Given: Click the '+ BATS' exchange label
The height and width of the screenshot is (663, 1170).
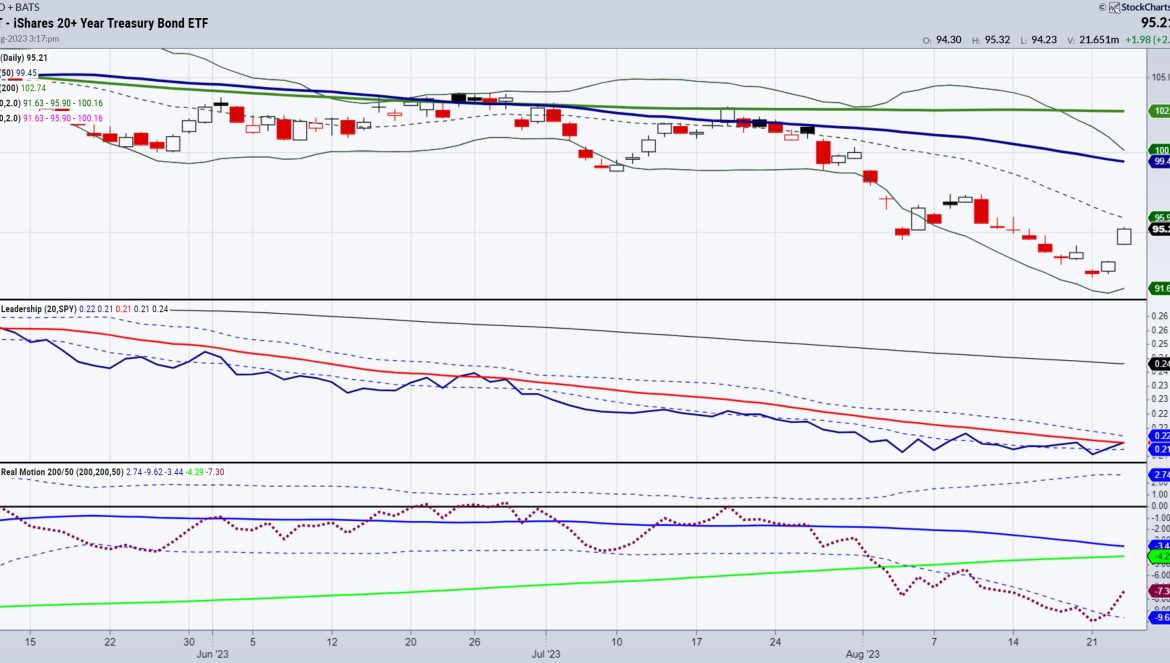Looking at the screenshot, I should click(x=22, y=7).
